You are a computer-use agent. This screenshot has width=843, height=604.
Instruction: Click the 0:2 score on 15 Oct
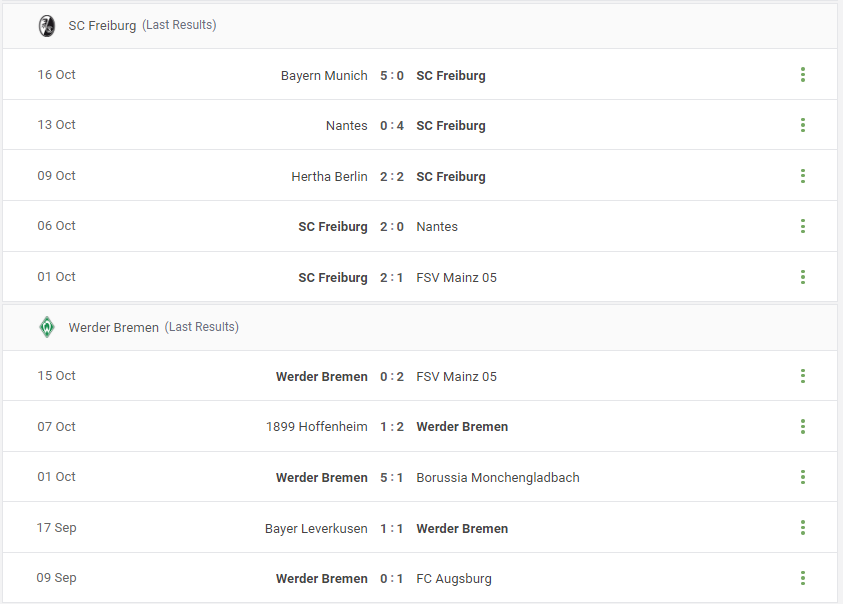392,376
